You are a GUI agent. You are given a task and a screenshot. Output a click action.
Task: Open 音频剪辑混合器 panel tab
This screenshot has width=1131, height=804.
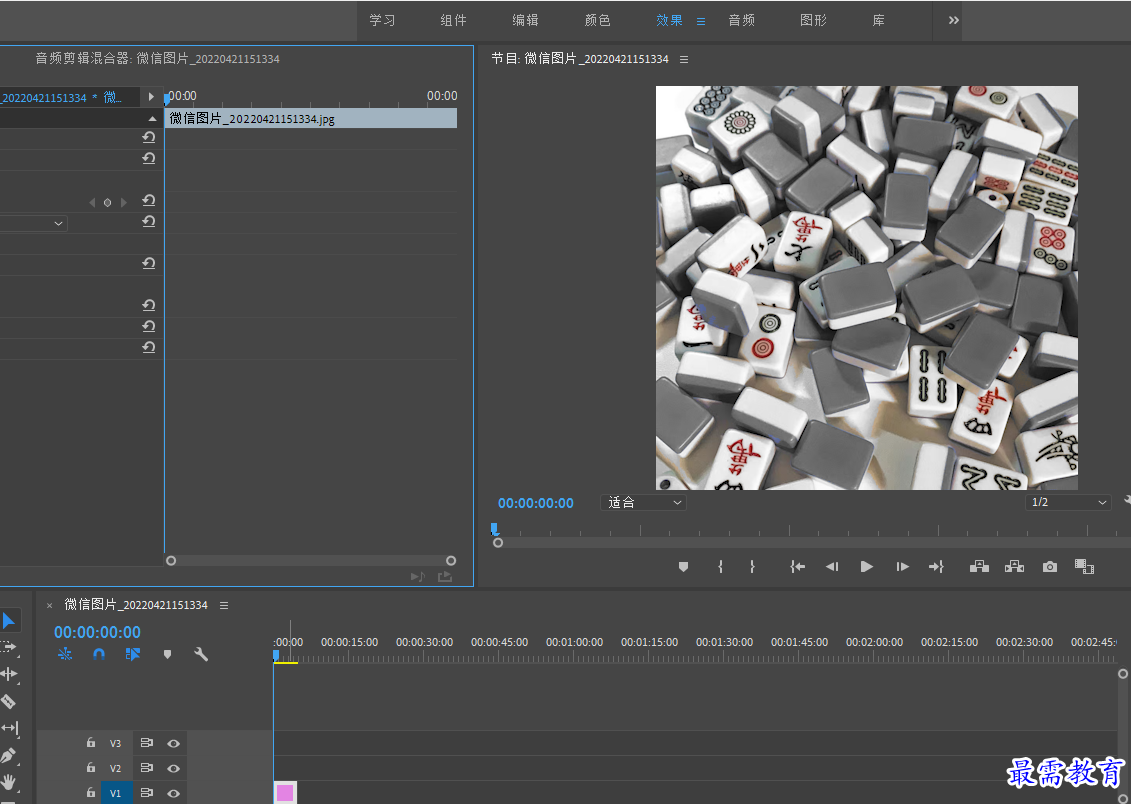coord(157,58)
